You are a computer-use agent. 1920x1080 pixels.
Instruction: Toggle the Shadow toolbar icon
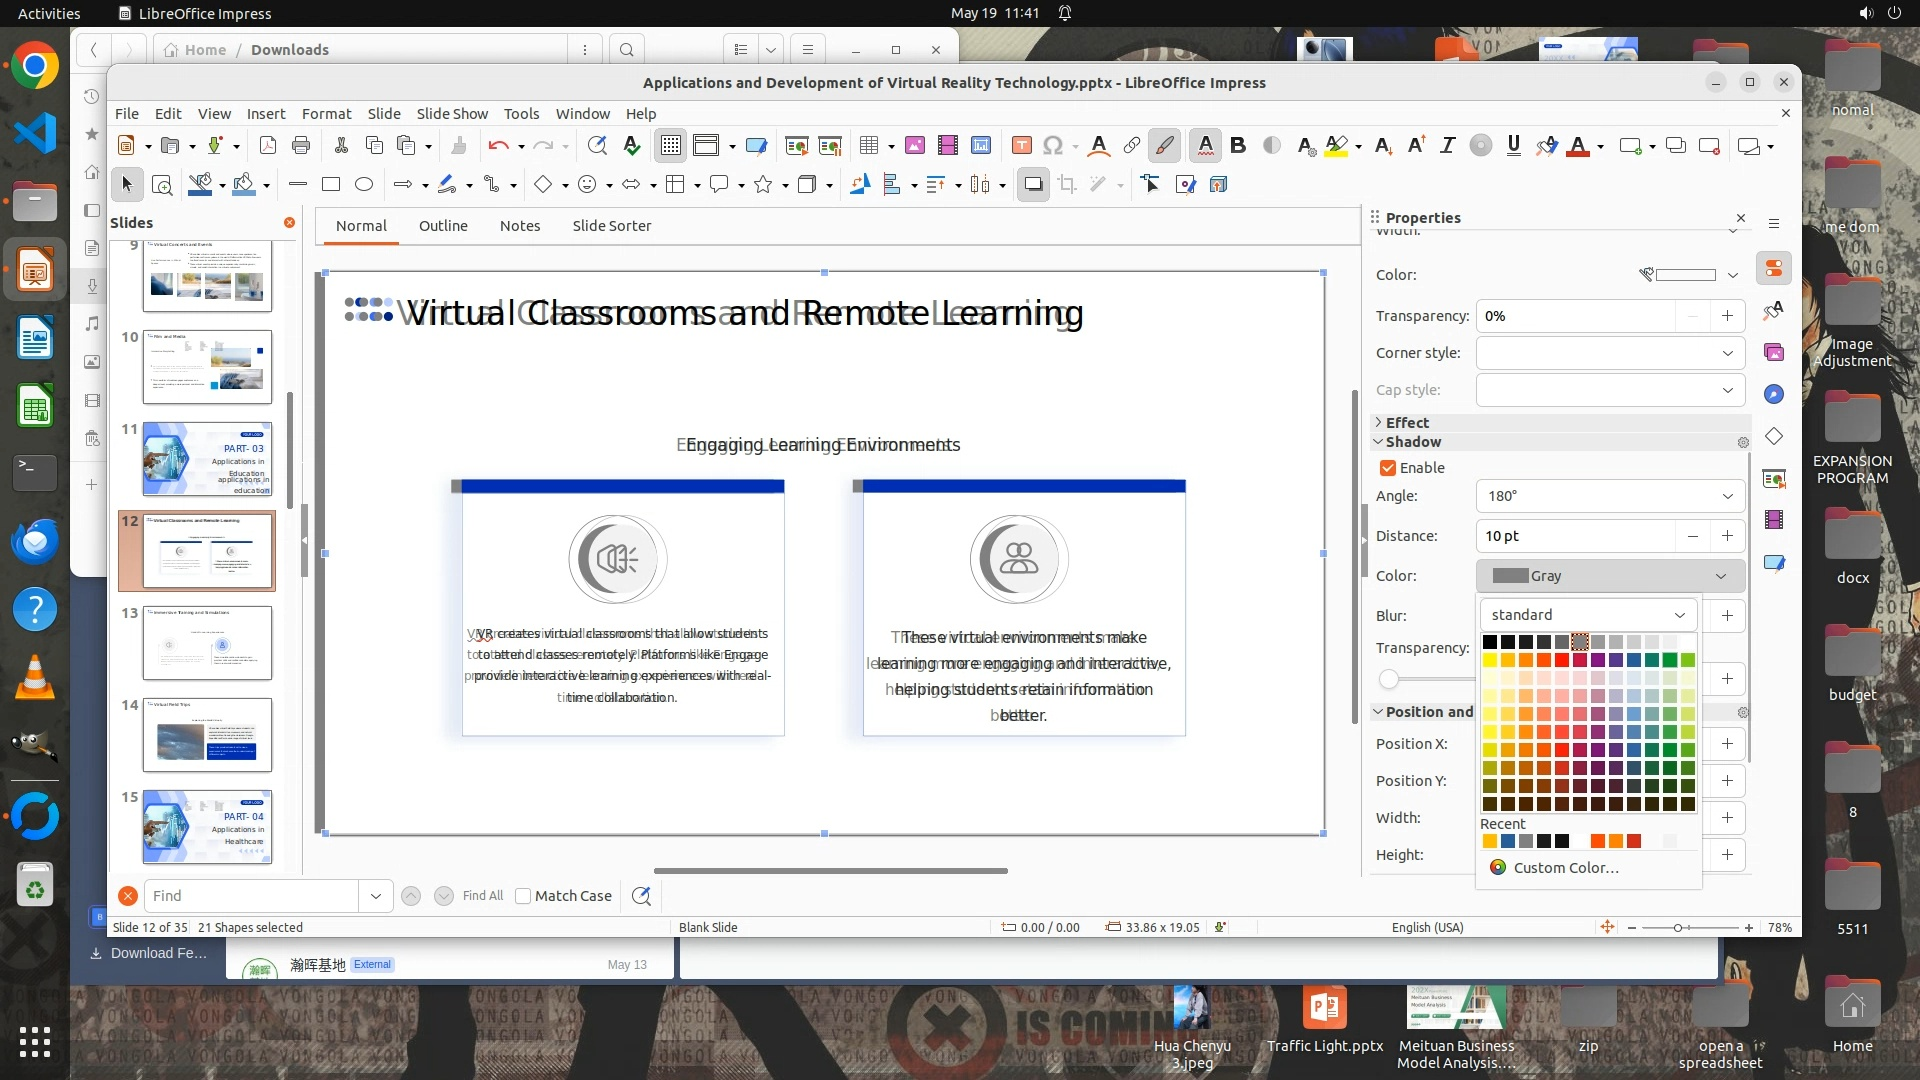(x=1033, y=184)
